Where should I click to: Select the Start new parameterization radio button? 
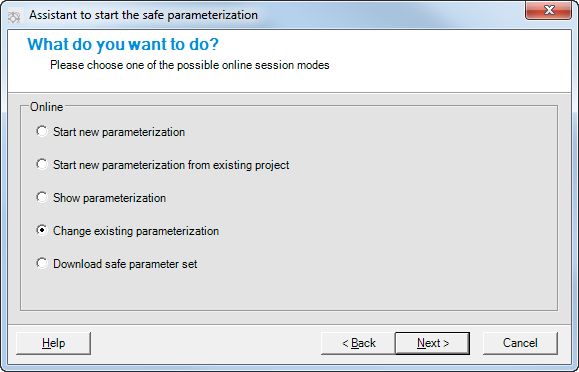(x=42, y=131)
